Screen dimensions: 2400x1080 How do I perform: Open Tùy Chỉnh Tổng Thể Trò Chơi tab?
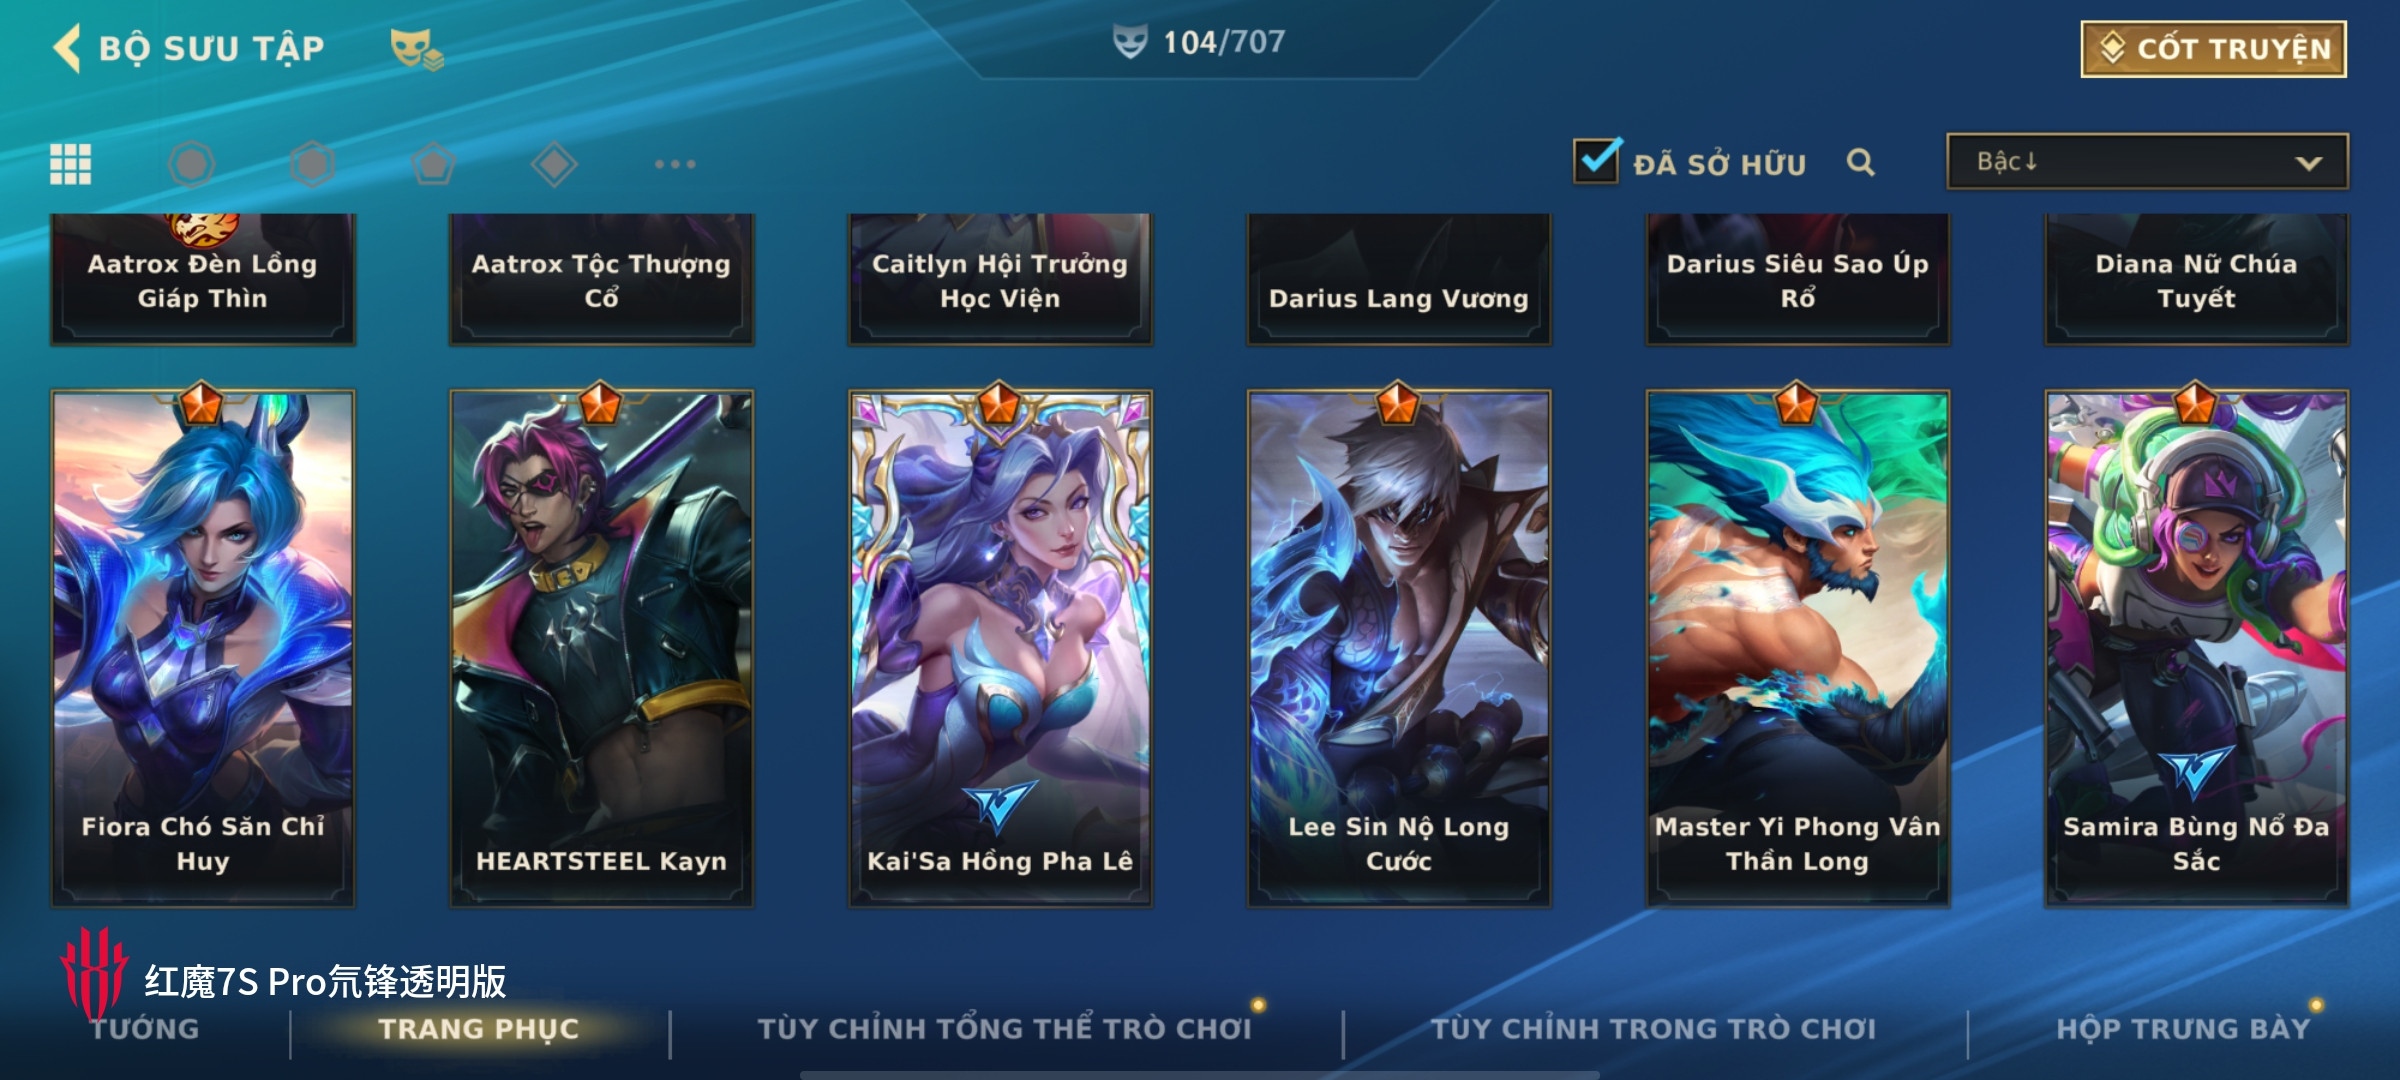pos(1005,1029)
